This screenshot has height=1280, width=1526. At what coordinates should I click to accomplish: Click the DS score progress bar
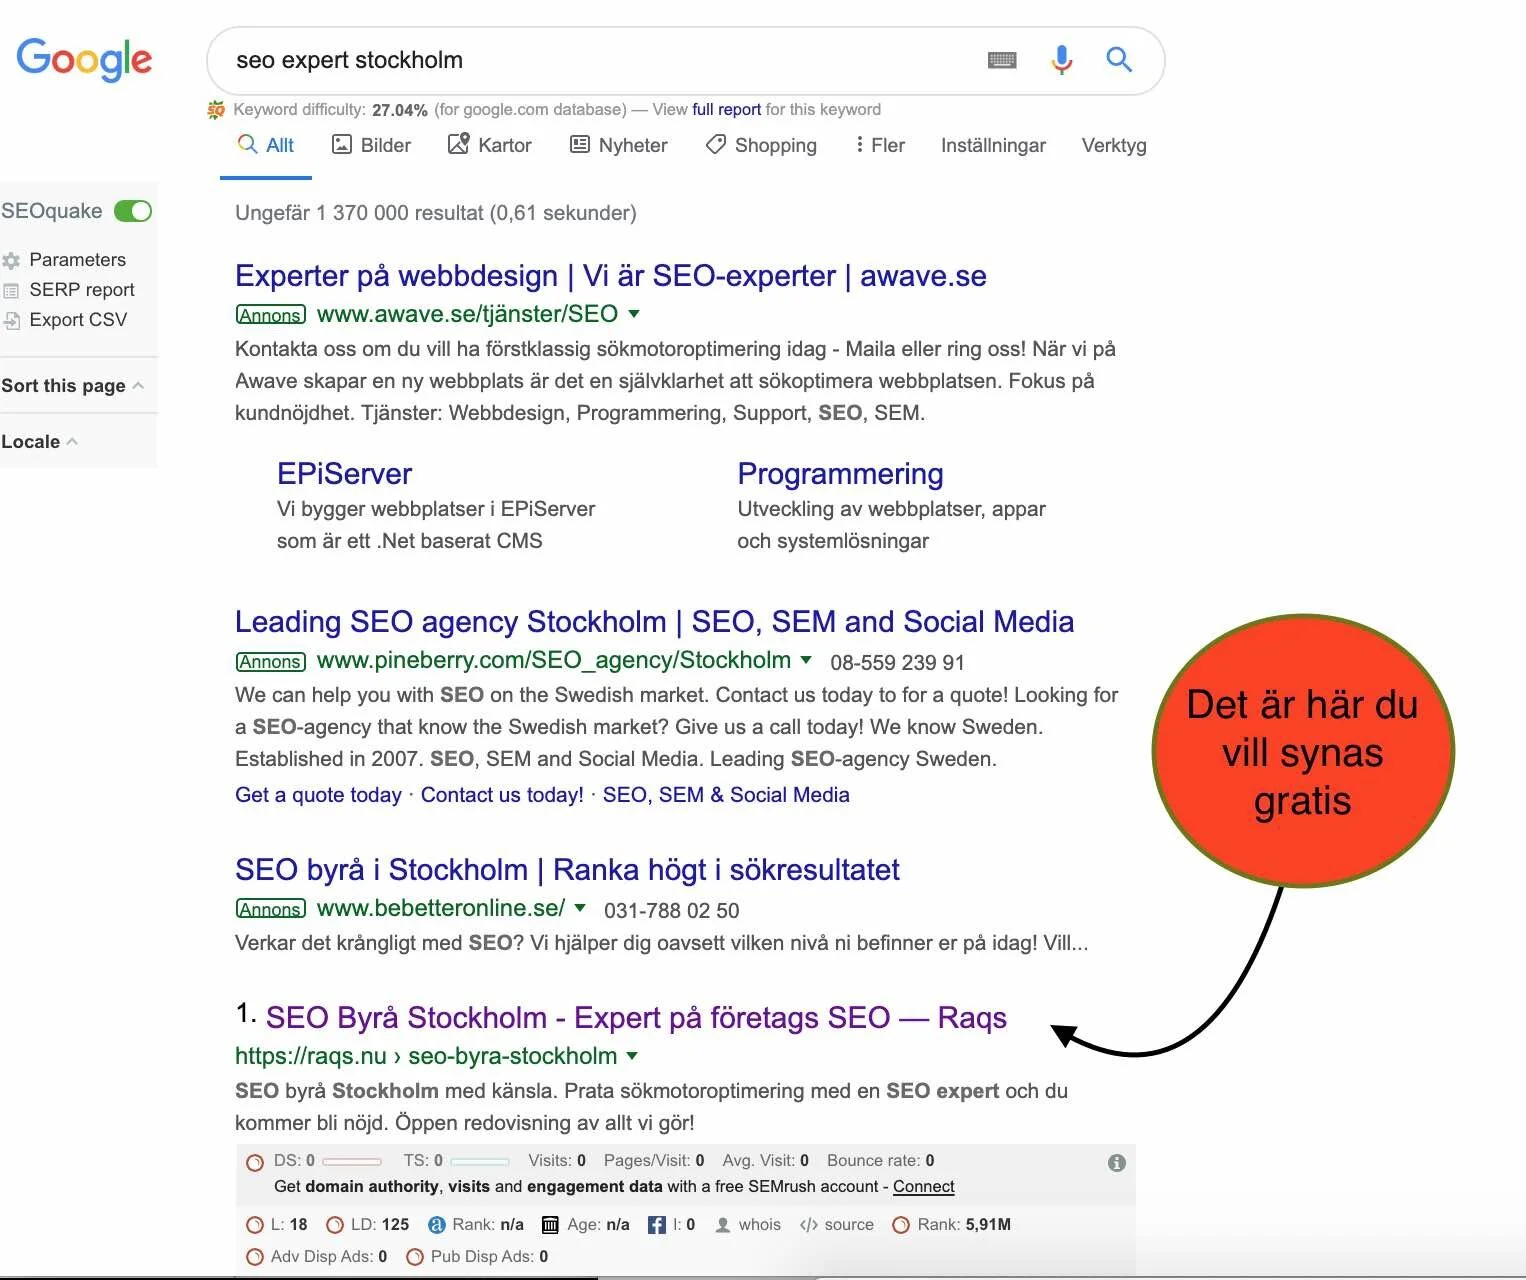(x=352, y=1162)
